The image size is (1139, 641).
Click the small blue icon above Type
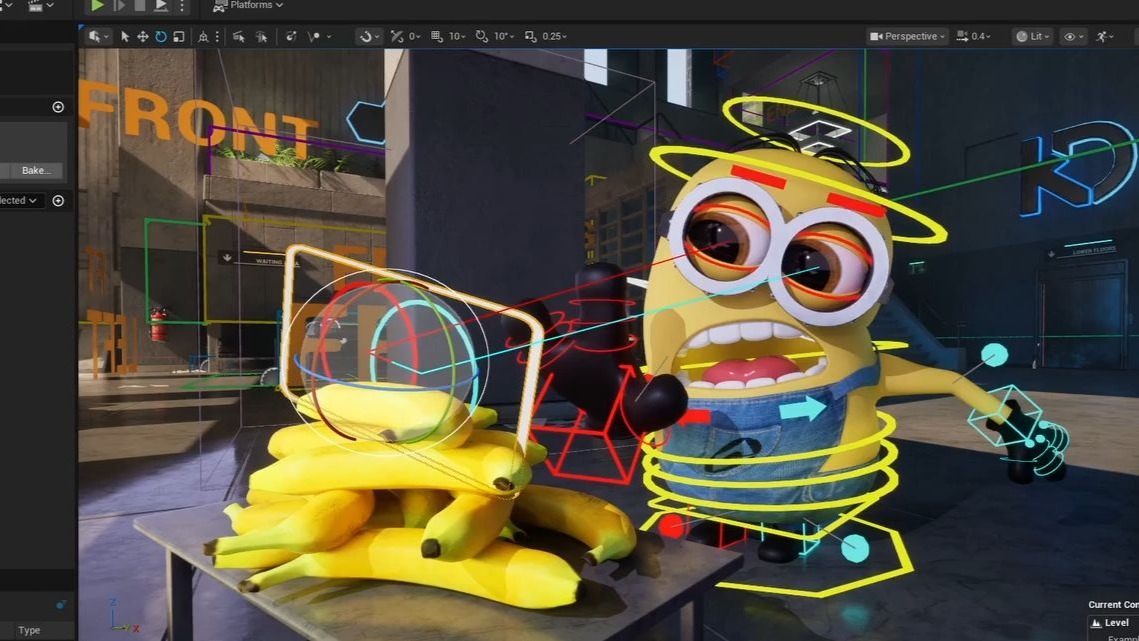pyautogui.click(x=61, y=604)
